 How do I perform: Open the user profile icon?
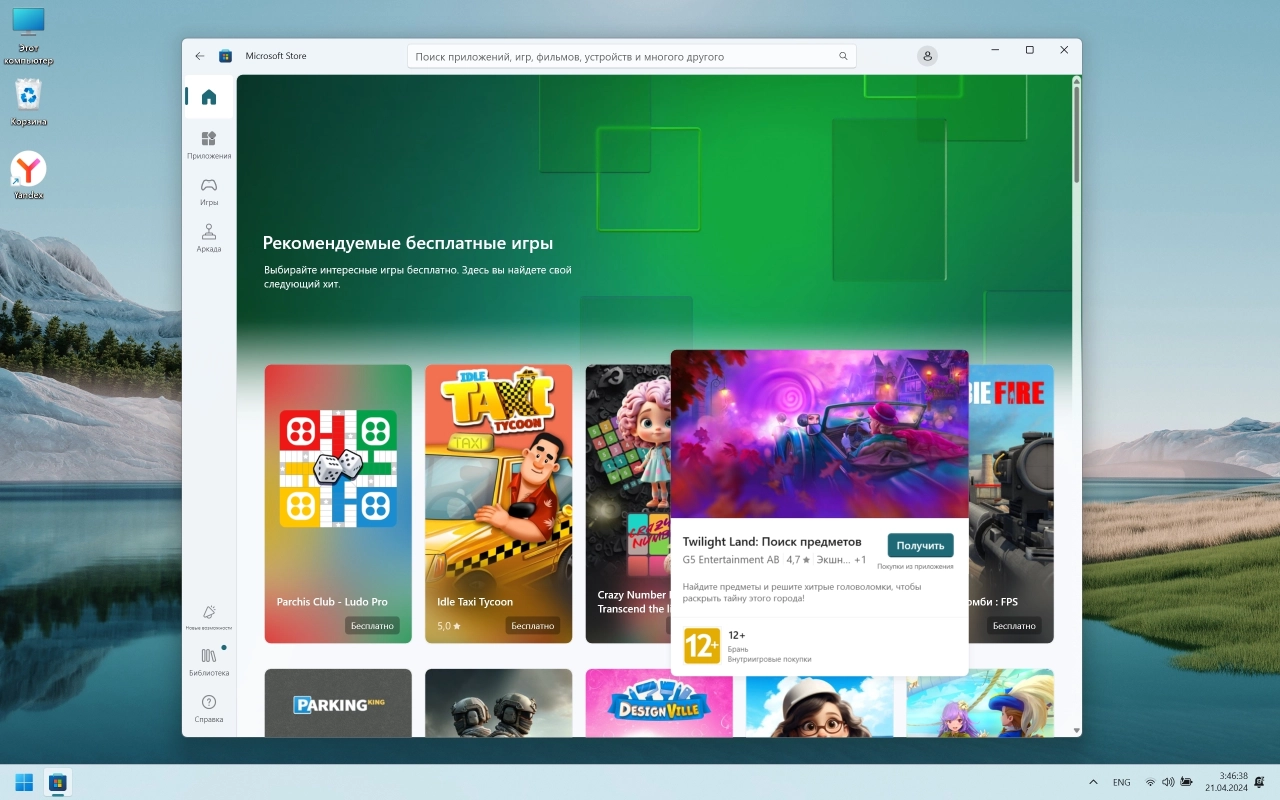point(928,56)
